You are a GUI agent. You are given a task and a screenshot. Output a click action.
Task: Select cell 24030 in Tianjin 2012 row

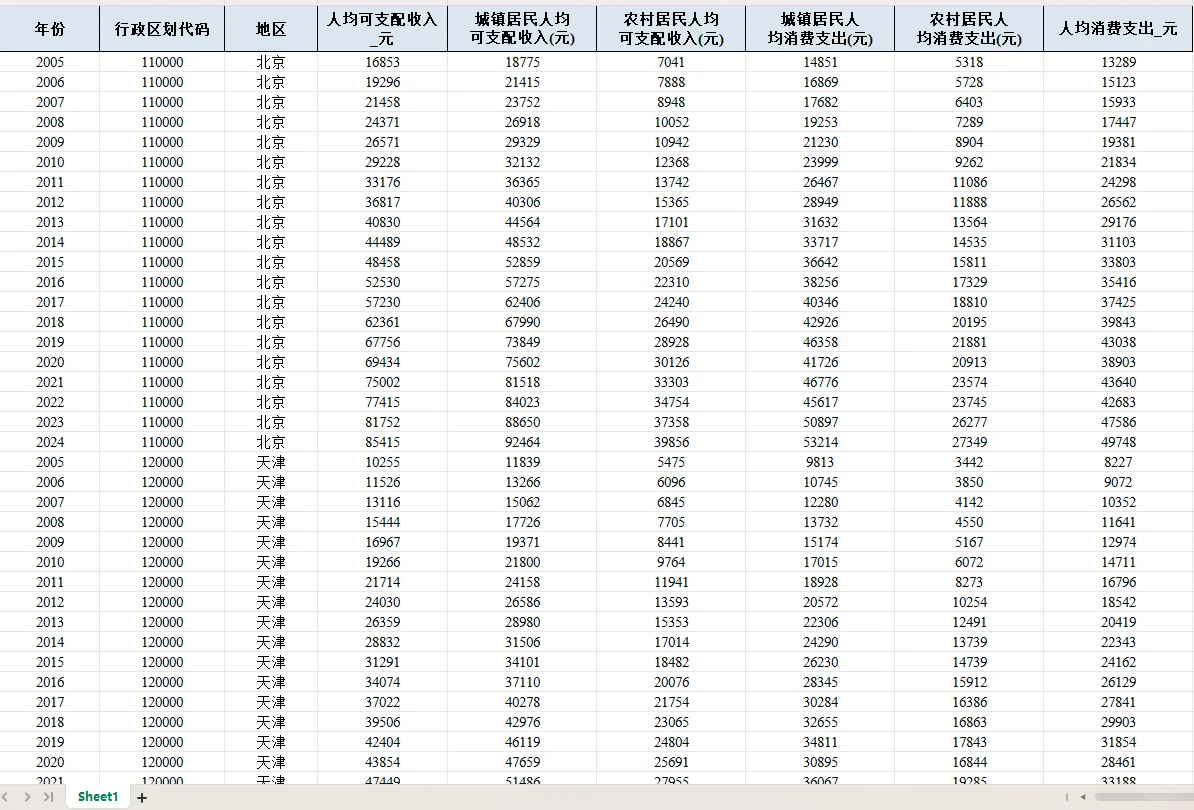382,602
